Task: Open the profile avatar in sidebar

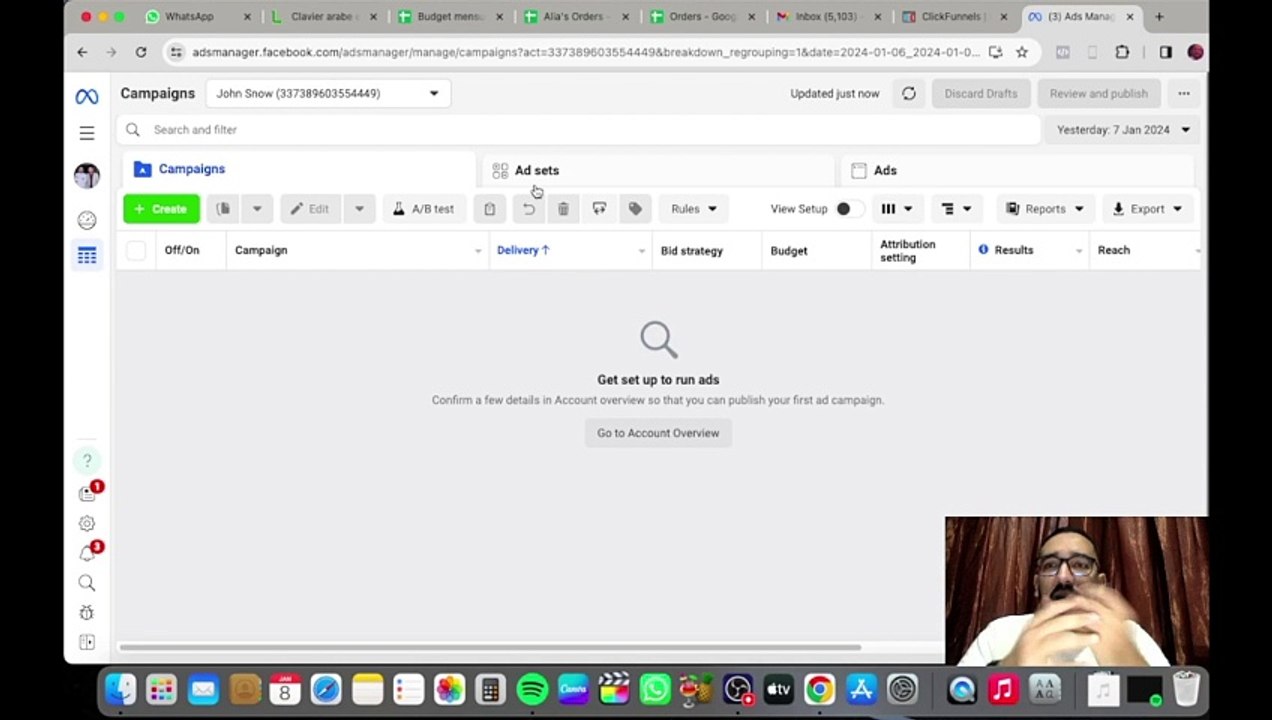Action: click(x=87, y=176)
